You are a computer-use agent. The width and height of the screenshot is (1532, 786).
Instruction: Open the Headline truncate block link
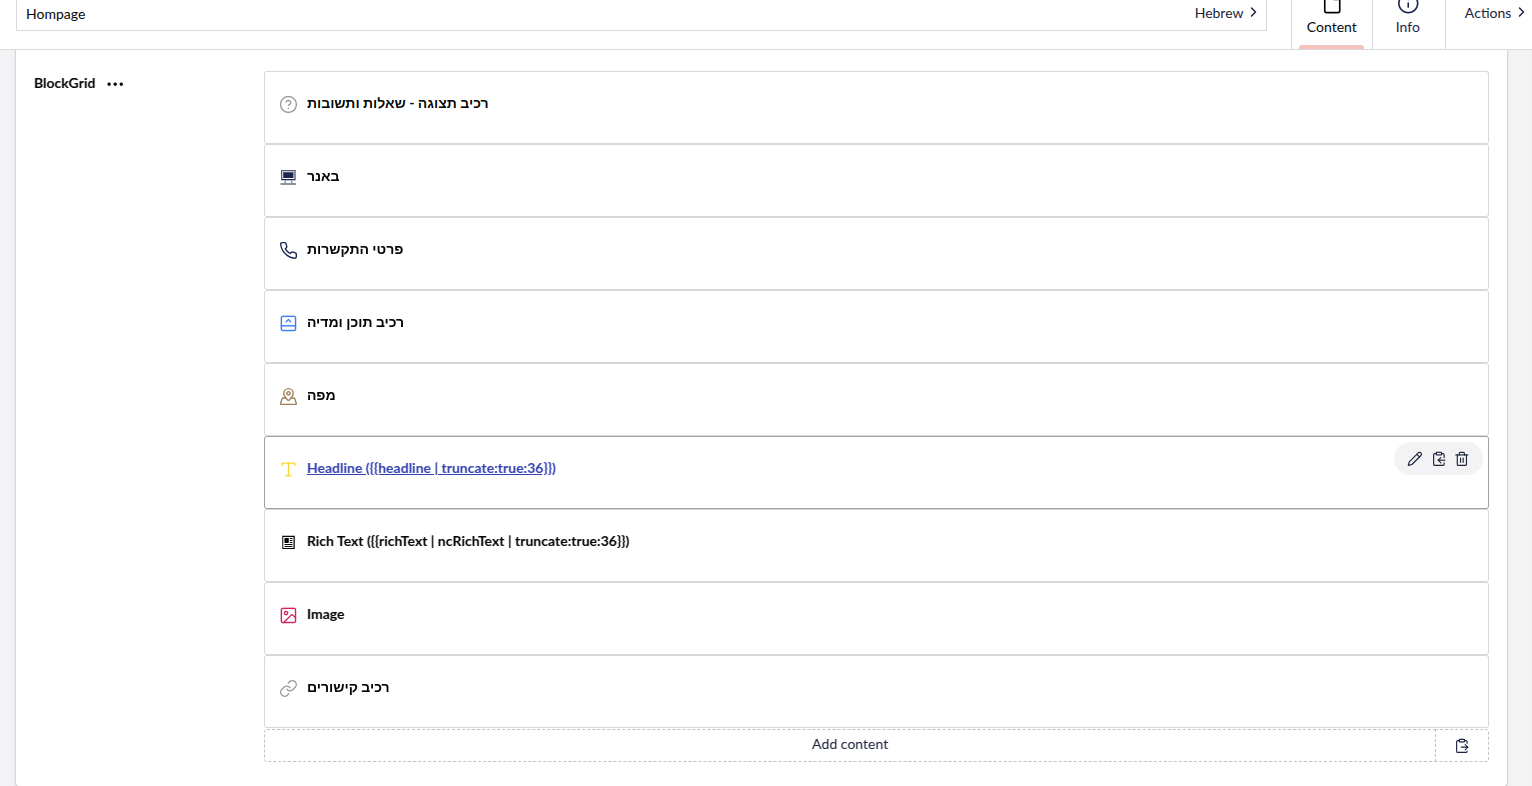click(x=431, y=468)
